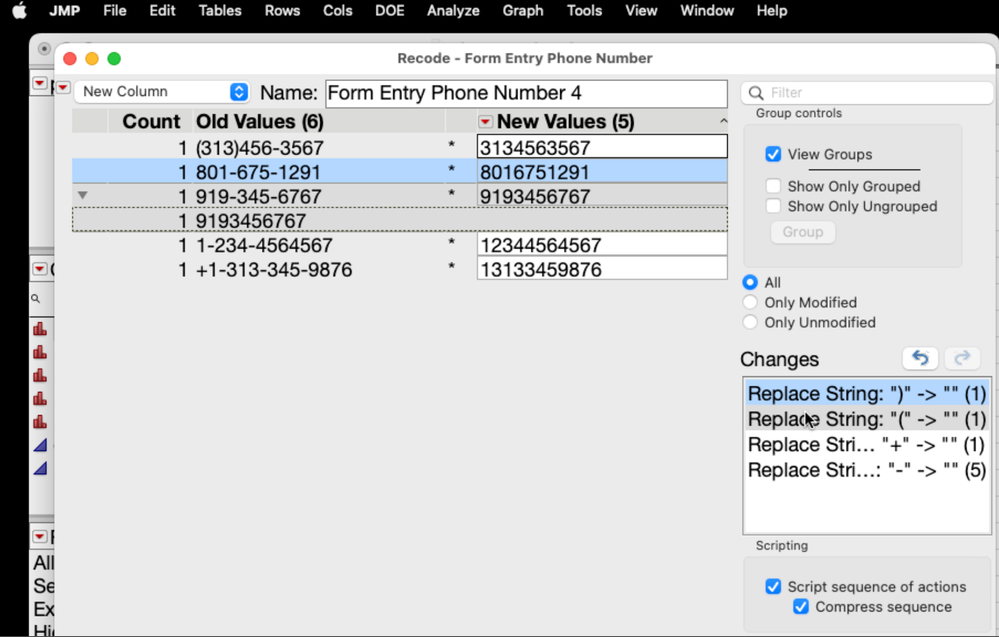Click the Group button

pyautogui.click(x=803, y=232)
